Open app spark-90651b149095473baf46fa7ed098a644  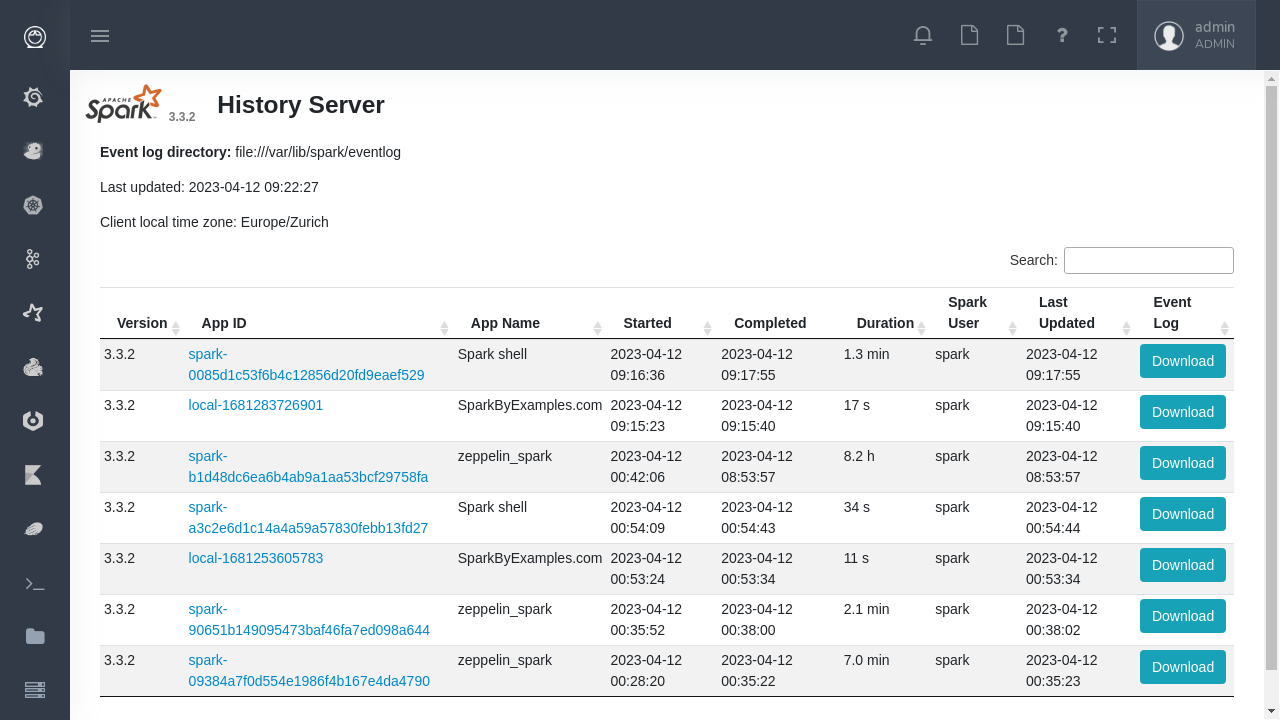[309, 620]
